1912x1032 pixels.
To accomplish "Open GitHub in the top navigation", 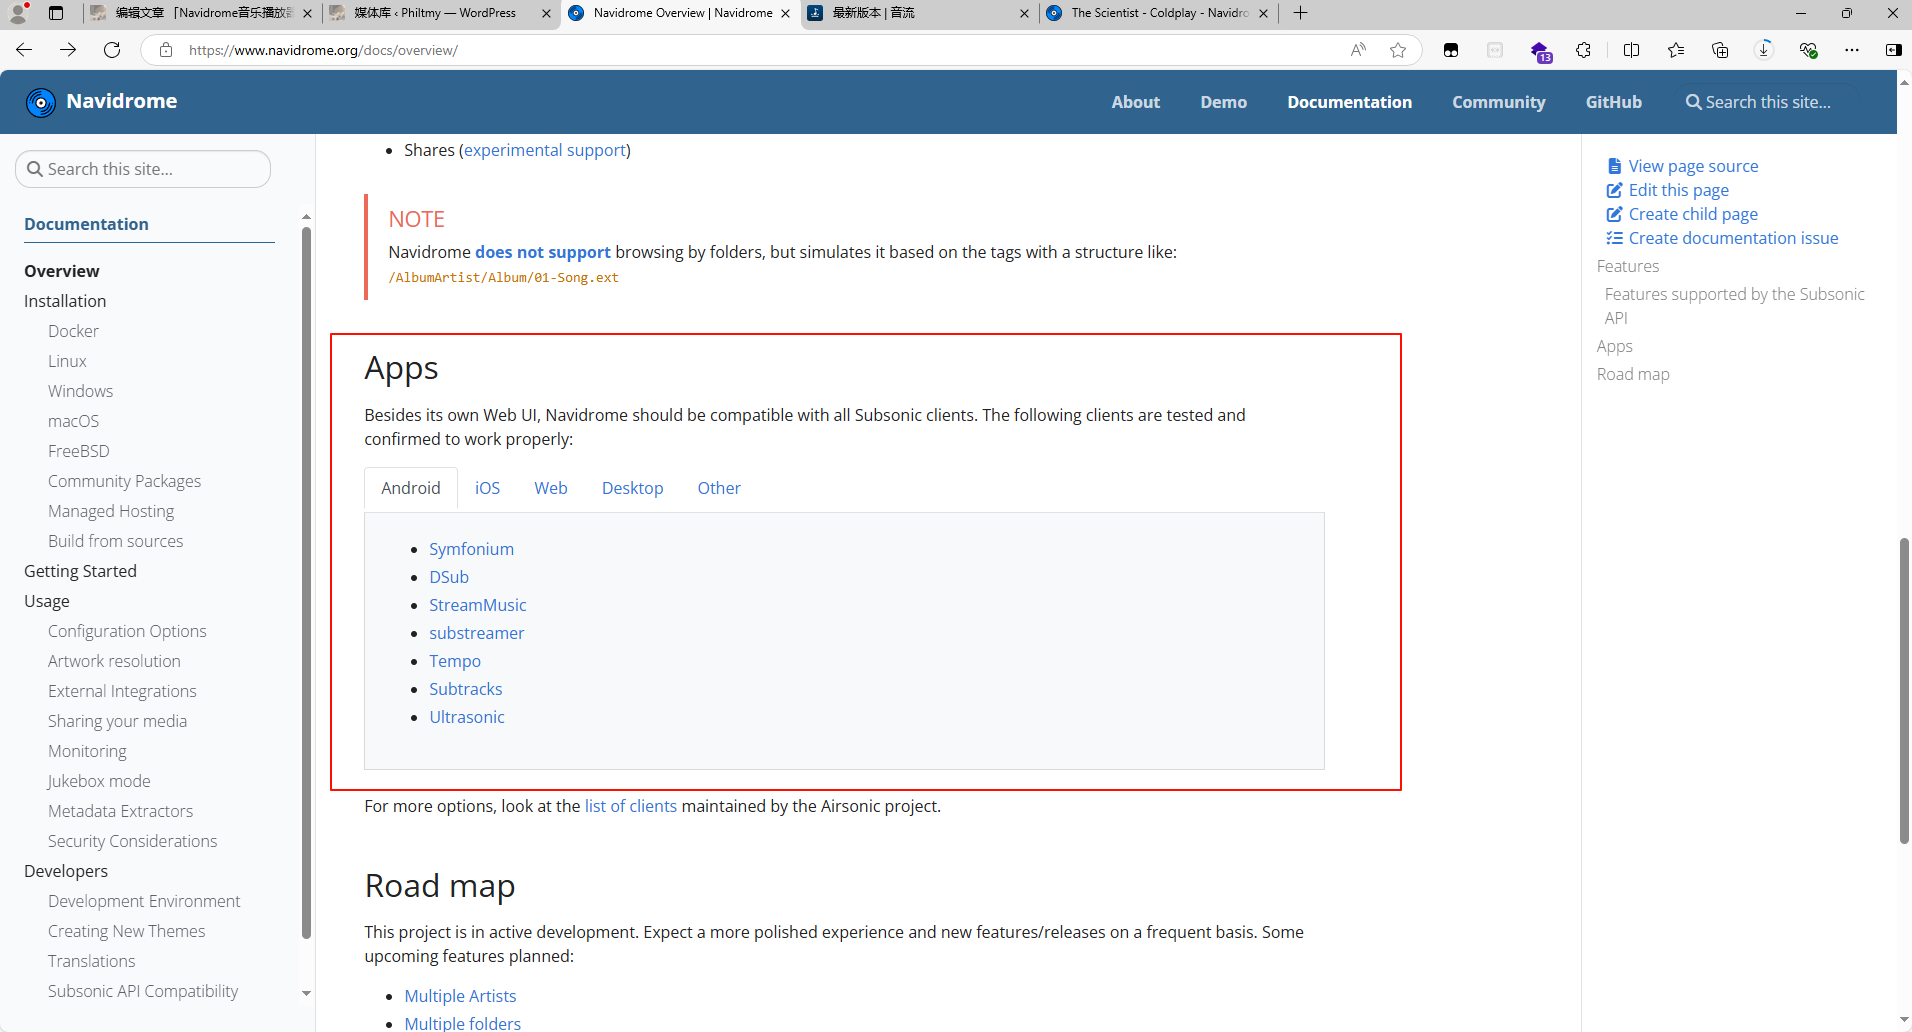I will tap(1613, 102).
